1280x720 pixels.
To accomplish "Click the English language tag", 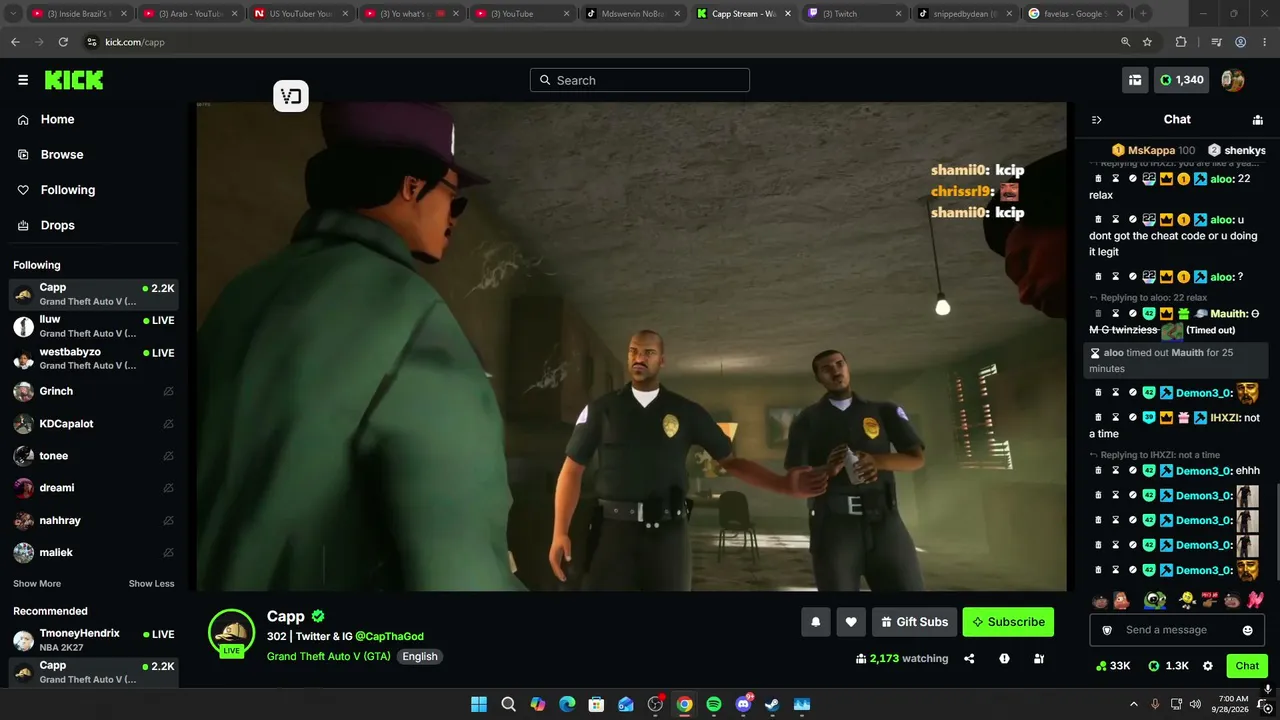I will pyautogui.click(x=420, y=657).
